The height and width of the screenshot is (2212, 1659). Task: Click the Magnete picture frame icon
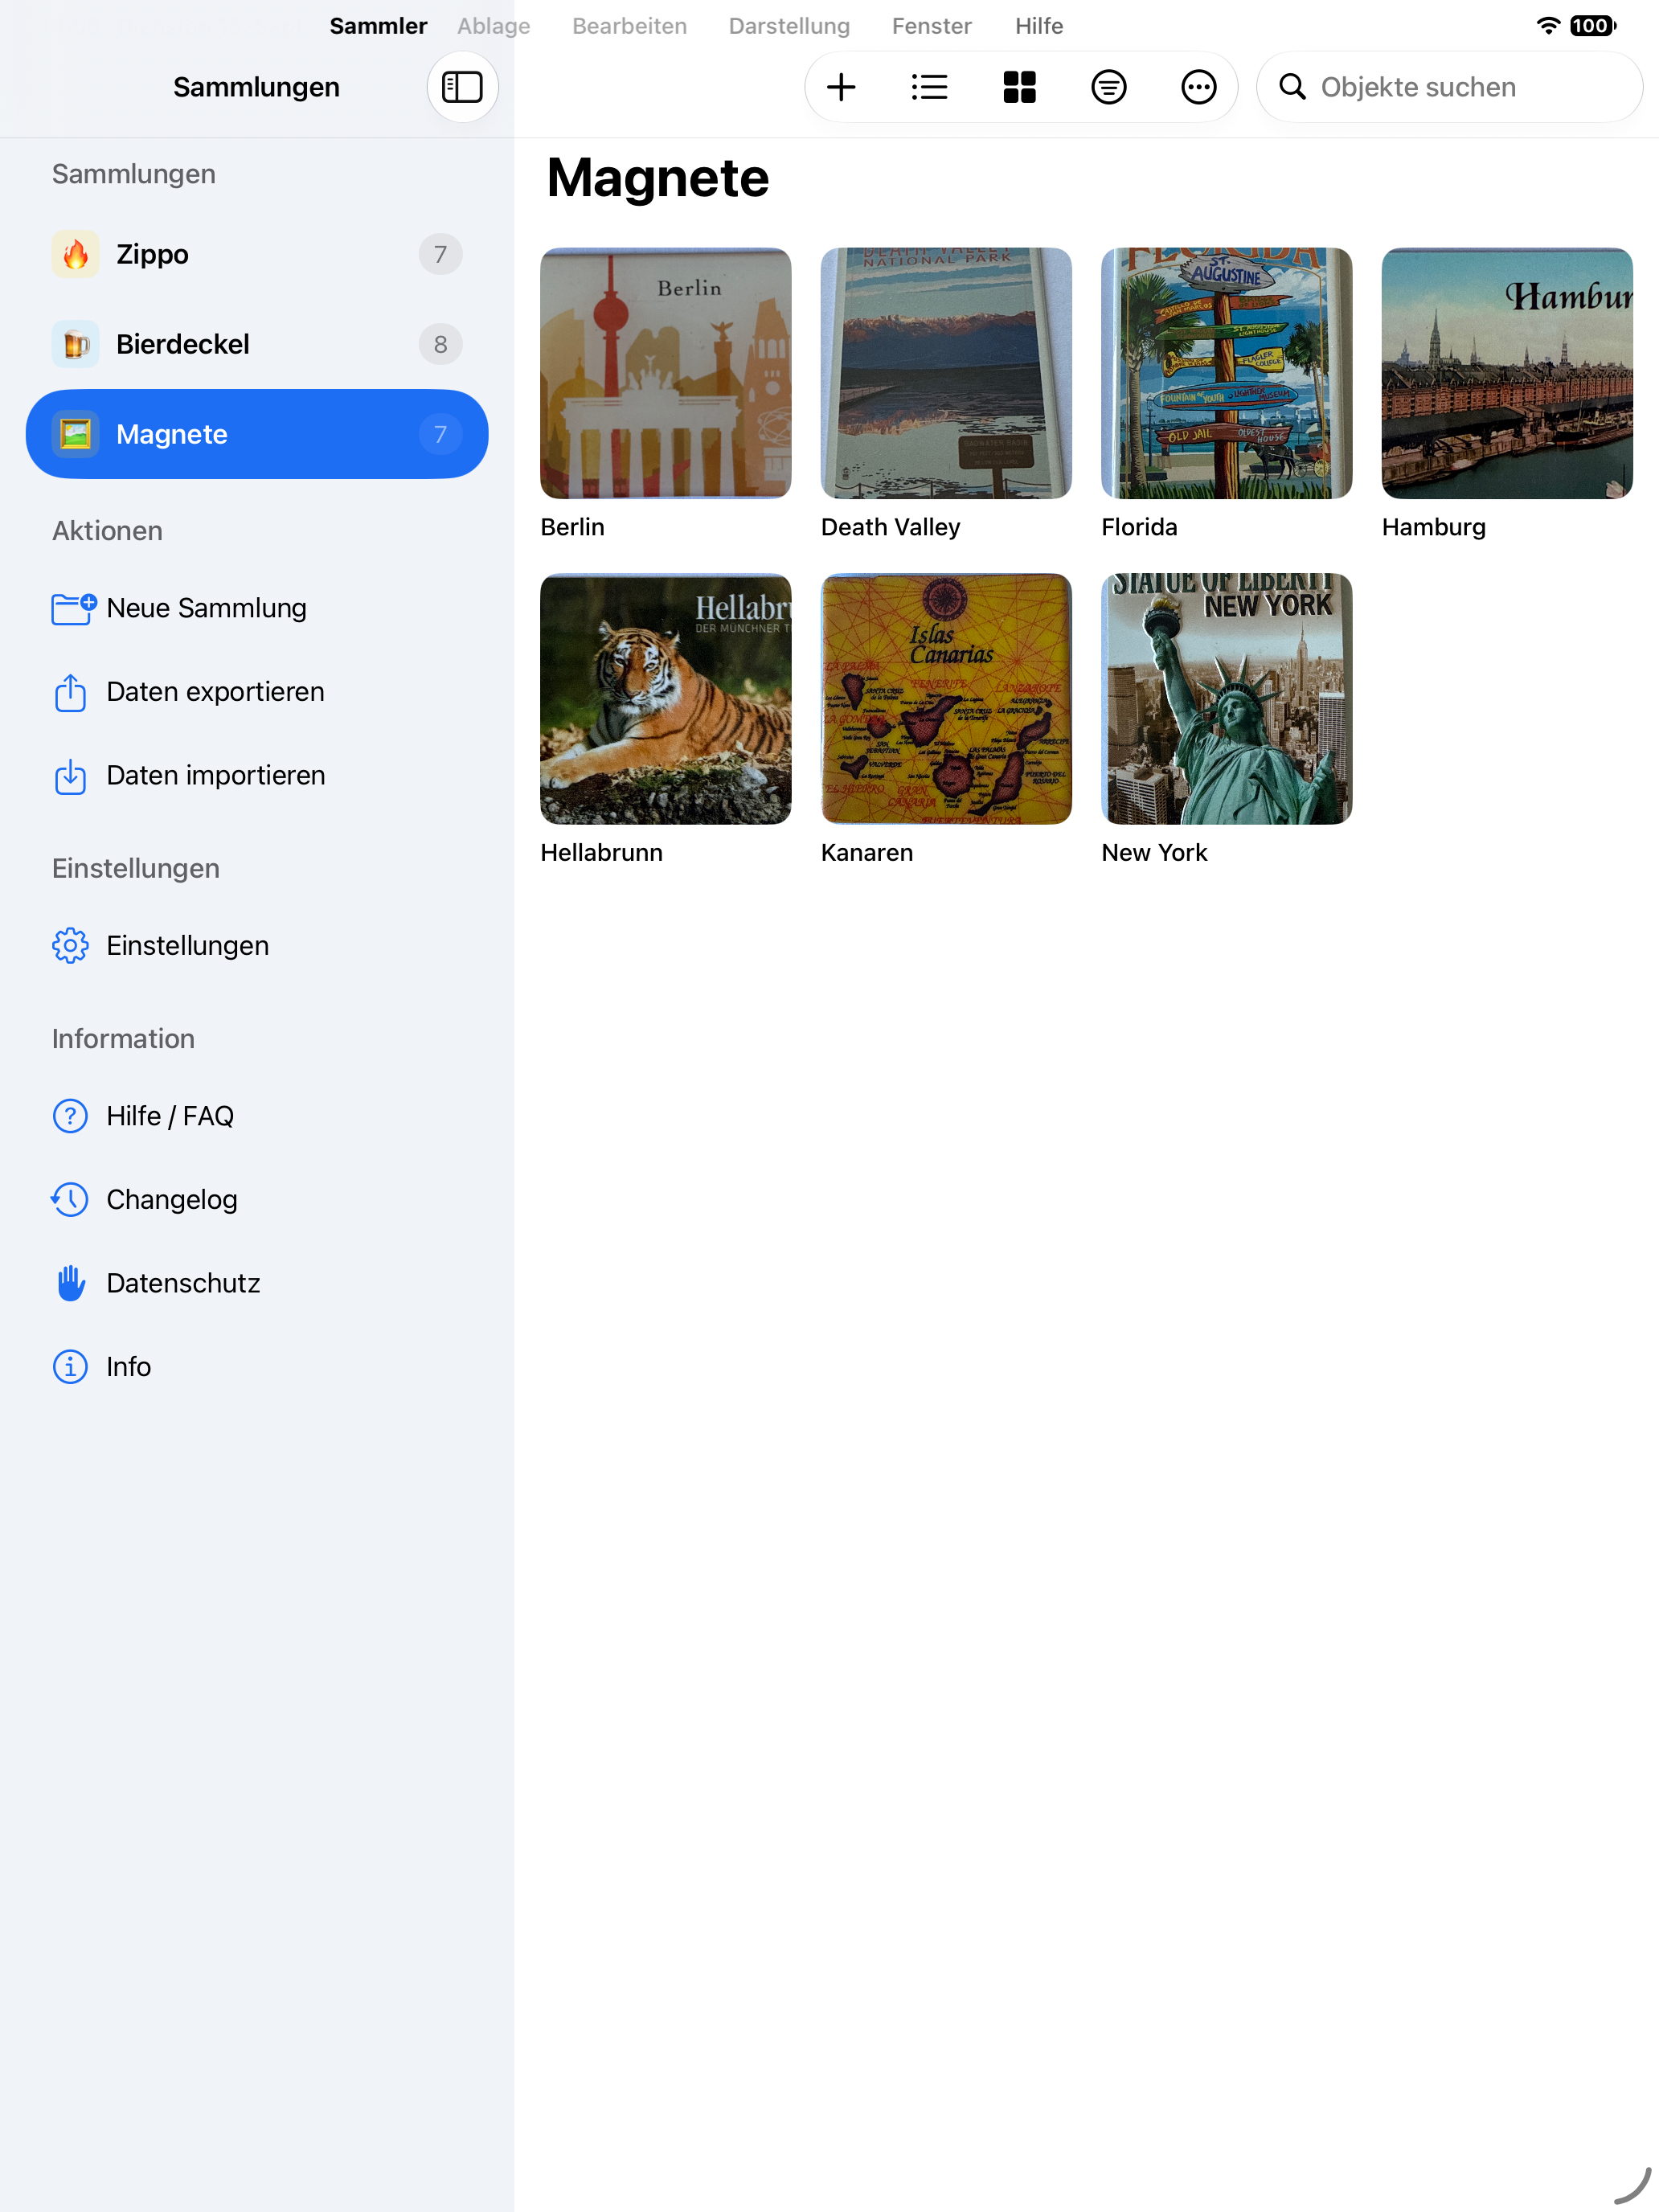point(76,434)
